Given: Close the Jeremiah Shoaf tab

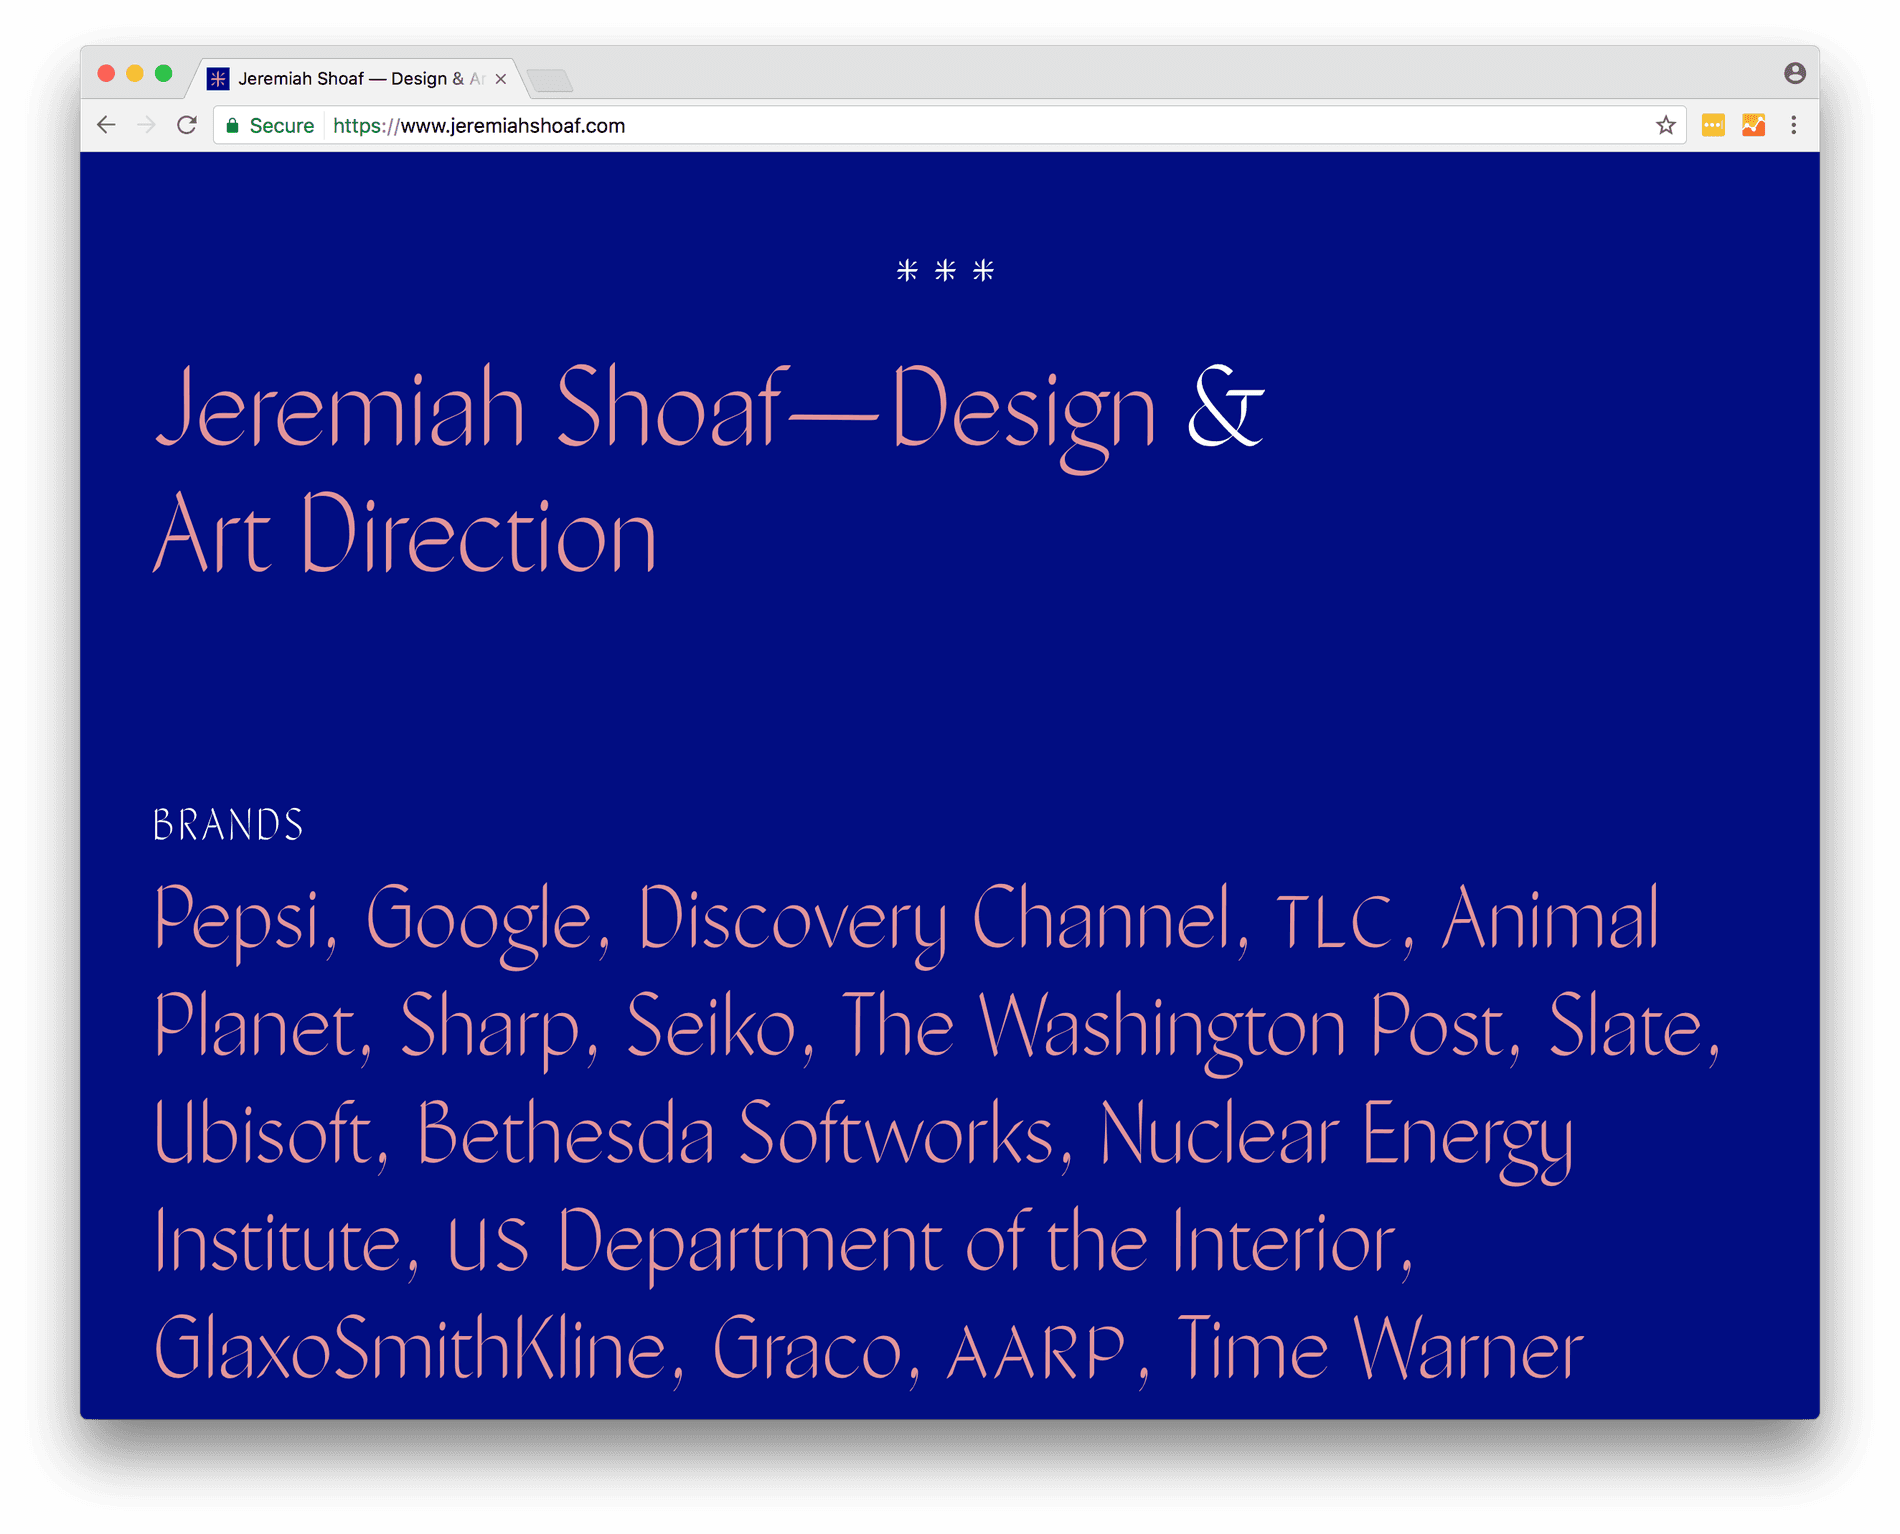Looking at the screenshot, I should tap(501, 79).
